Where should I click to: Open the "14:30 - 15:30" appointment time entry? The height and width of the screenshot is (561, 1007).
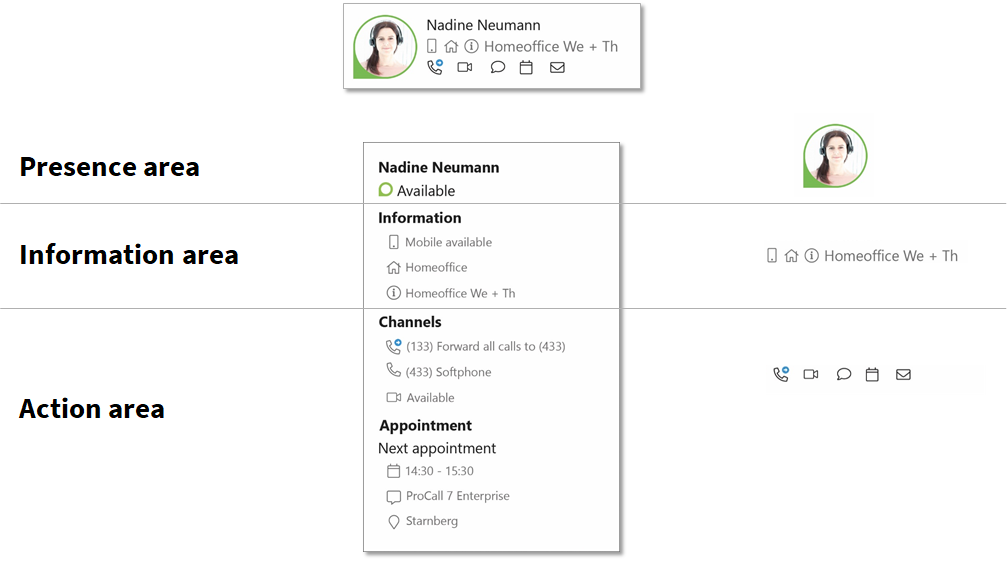click(439, 471)
